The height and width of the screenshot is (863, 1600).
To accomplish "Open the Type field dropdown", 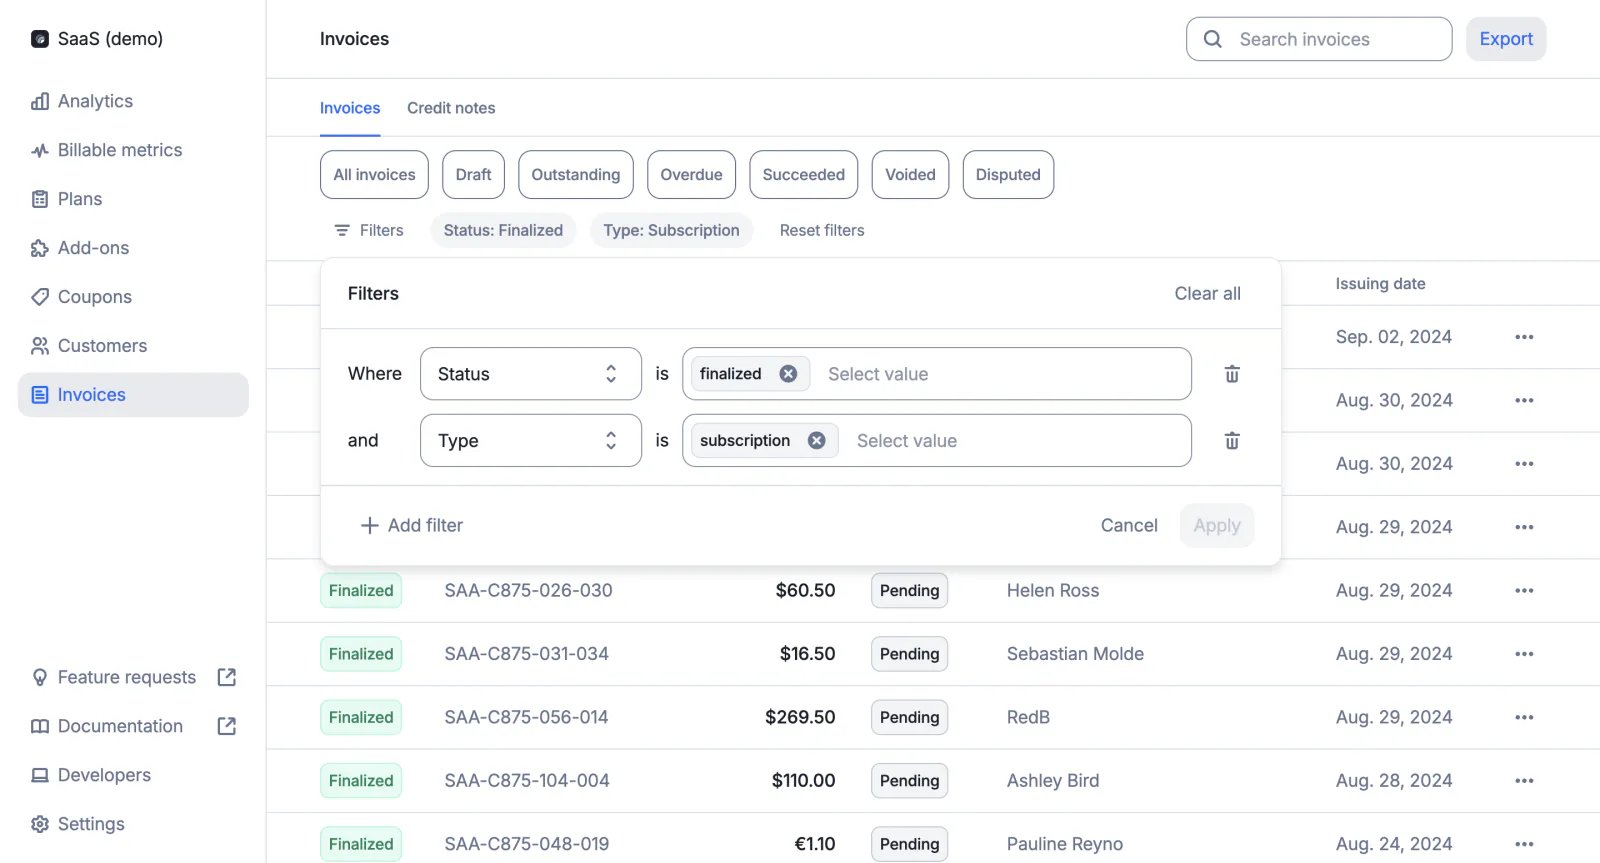I will [531, 441].
